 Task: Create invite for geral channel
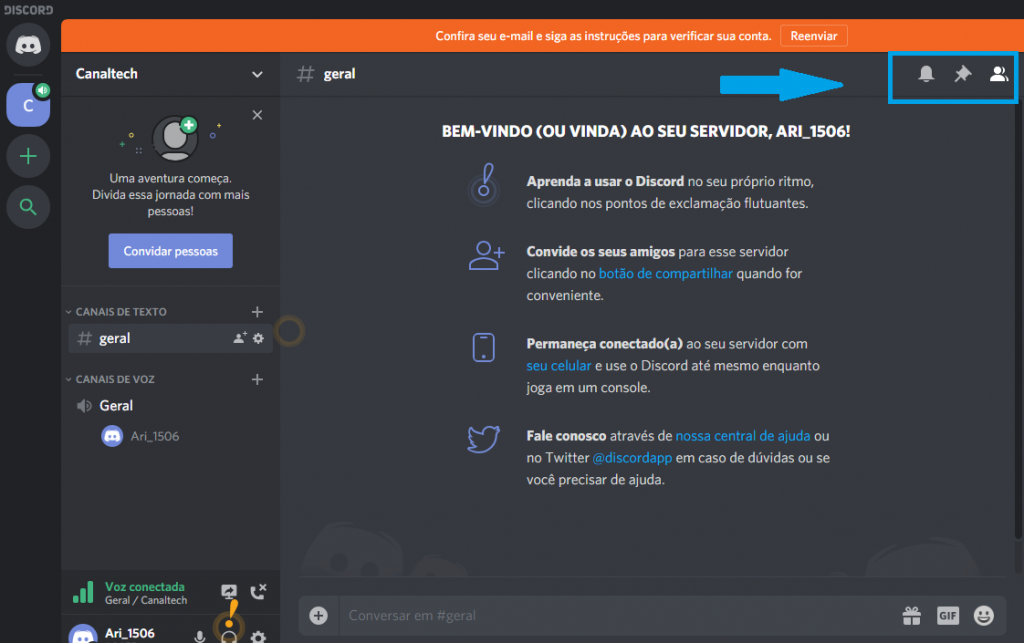(x=240, y=337)
